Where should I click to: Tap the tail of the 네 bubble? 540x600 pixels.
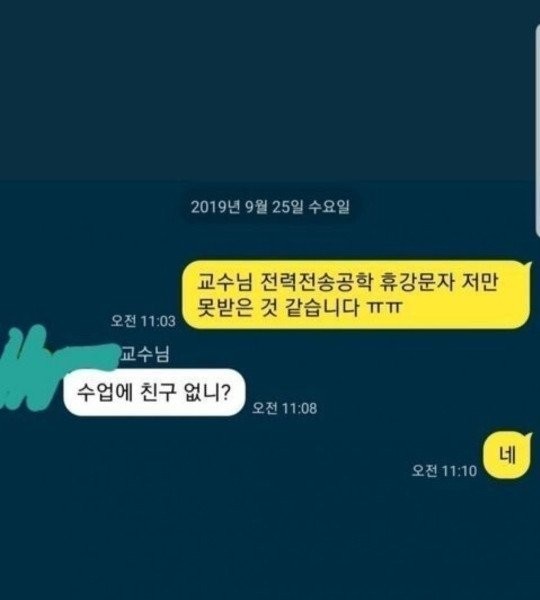point(529,435)
